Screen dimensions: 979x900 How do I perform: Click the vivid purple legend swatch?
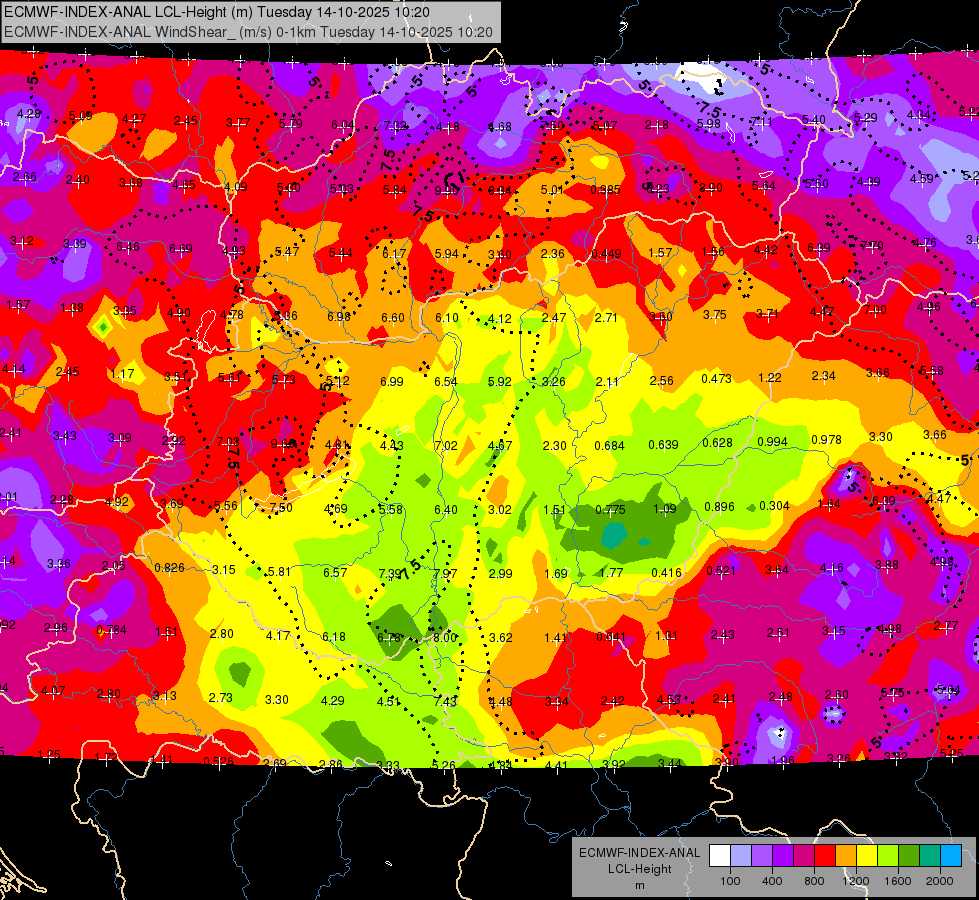point(783,856)
